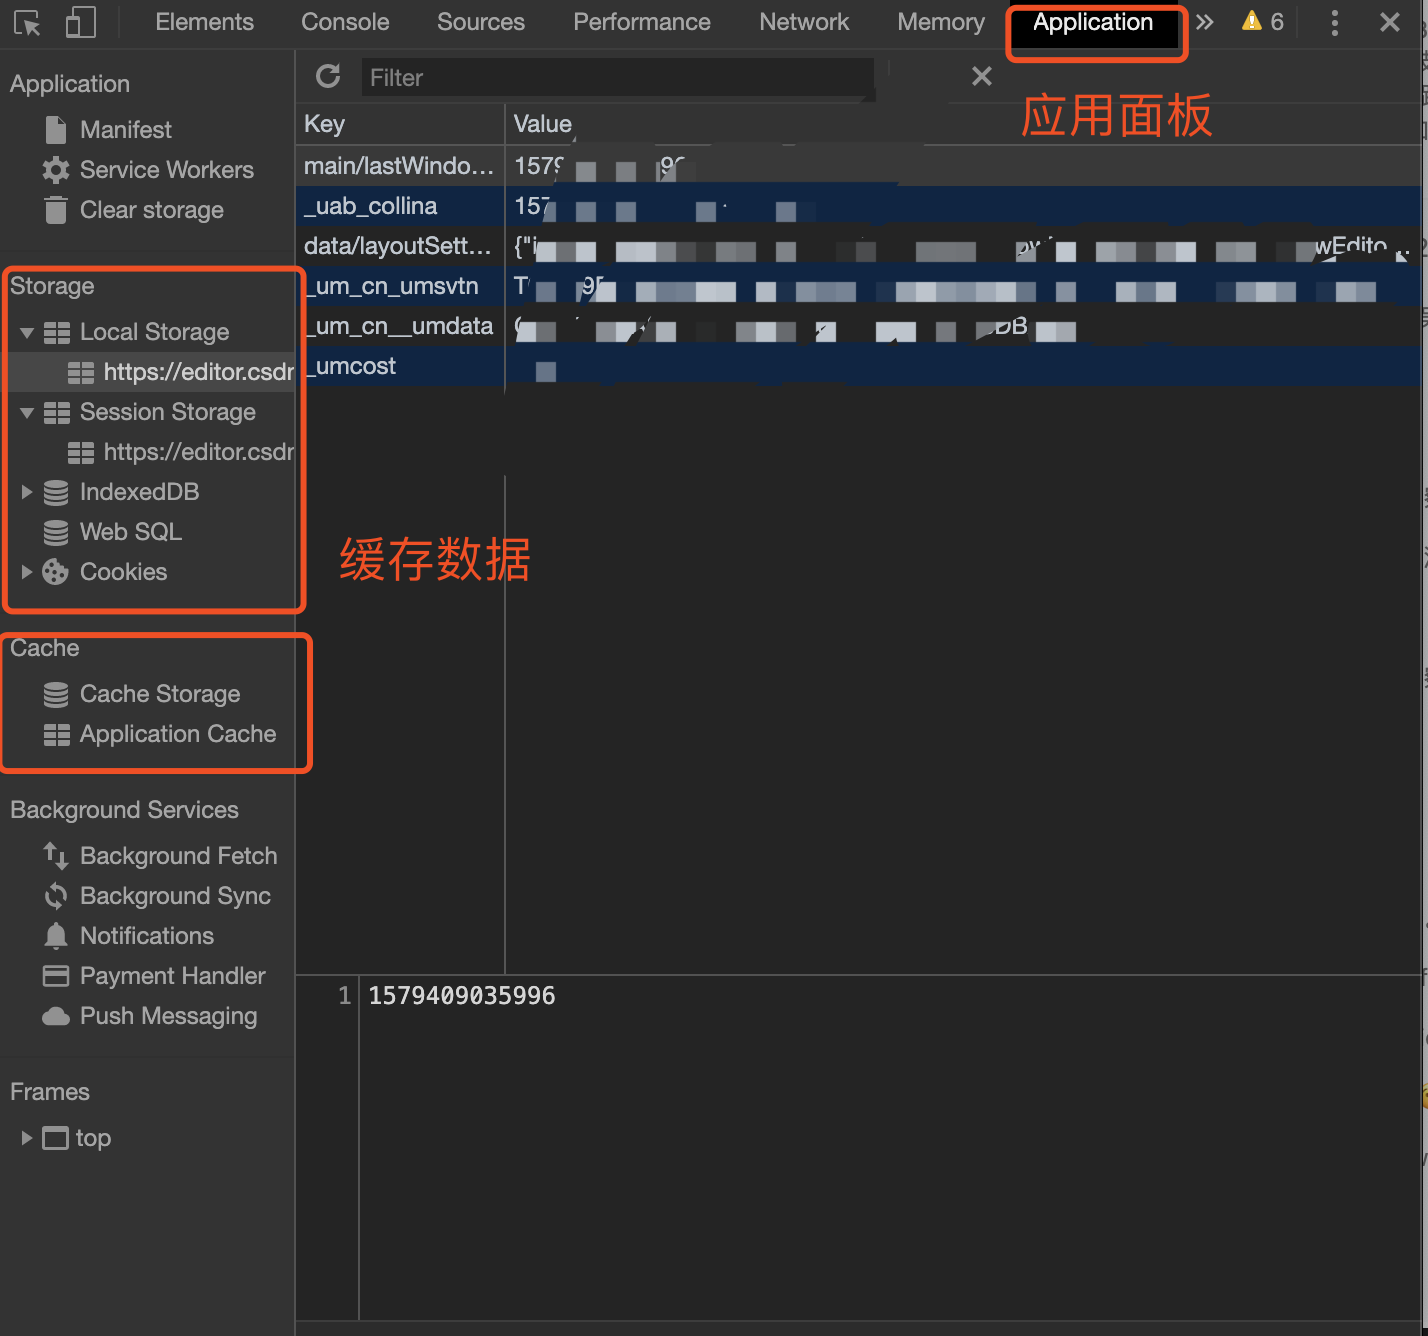This screenshot has height=1336, width=1428.
Task: Click the Manifest file icon
Action: [x=56, y=129]
